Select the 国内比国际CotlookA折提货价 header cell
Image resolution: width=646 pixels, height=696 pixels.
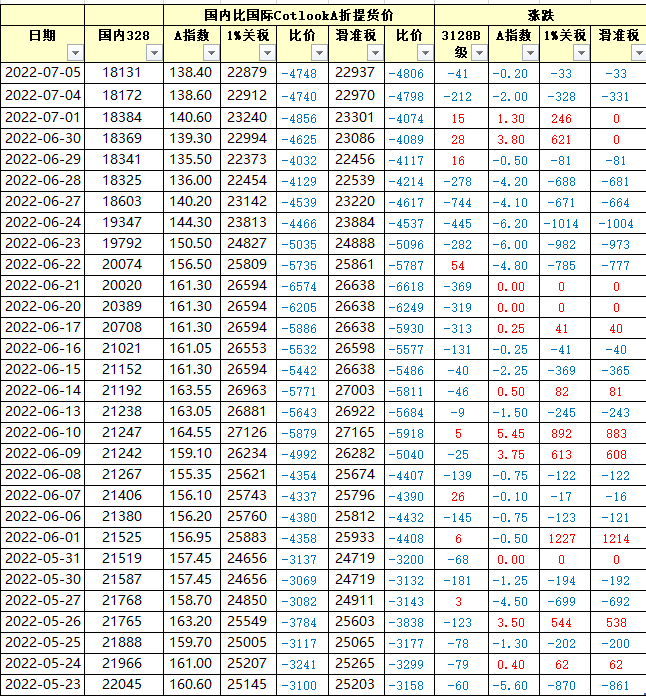299,16
